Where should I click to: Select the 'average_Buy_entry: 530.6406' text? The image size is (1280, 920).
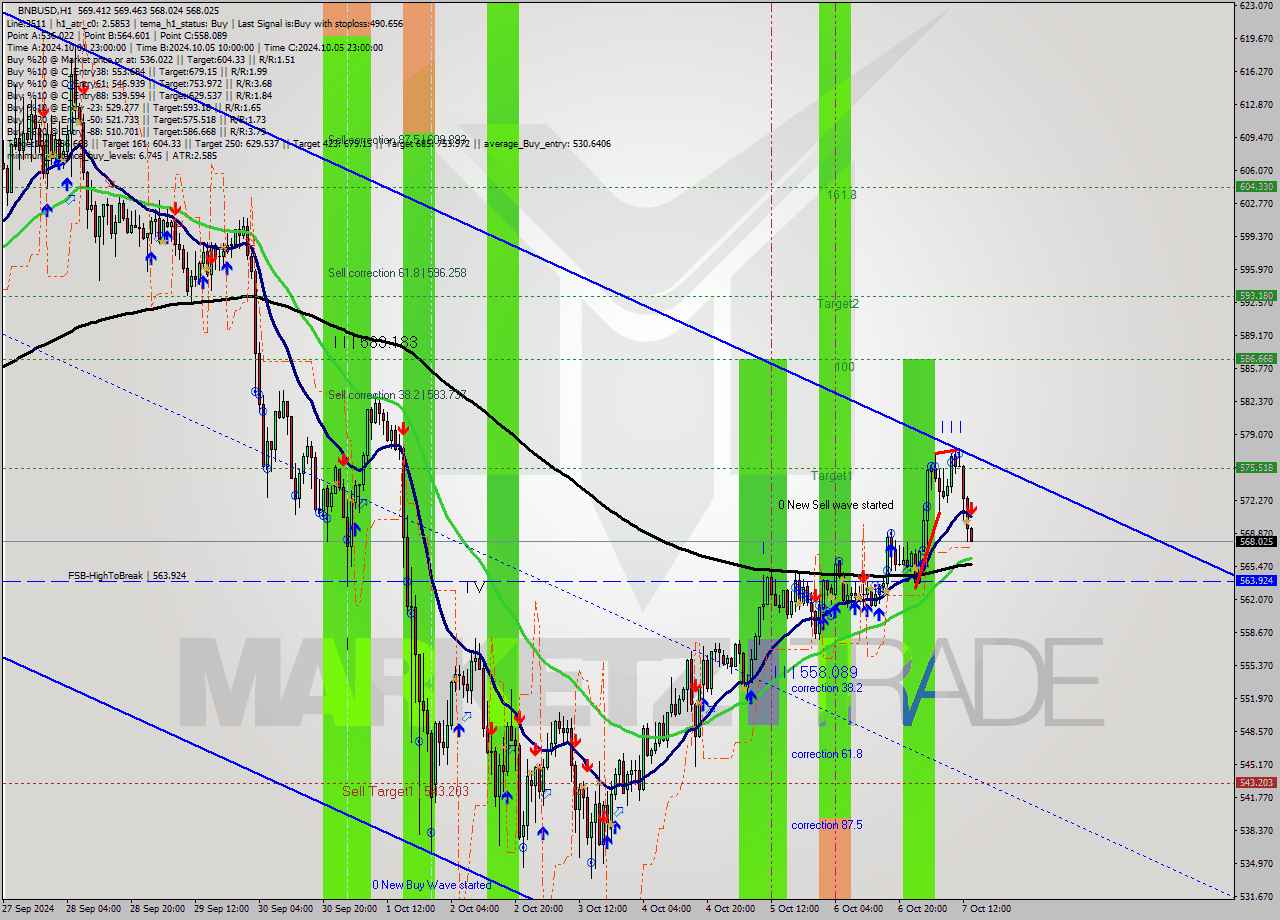[546, 144]
